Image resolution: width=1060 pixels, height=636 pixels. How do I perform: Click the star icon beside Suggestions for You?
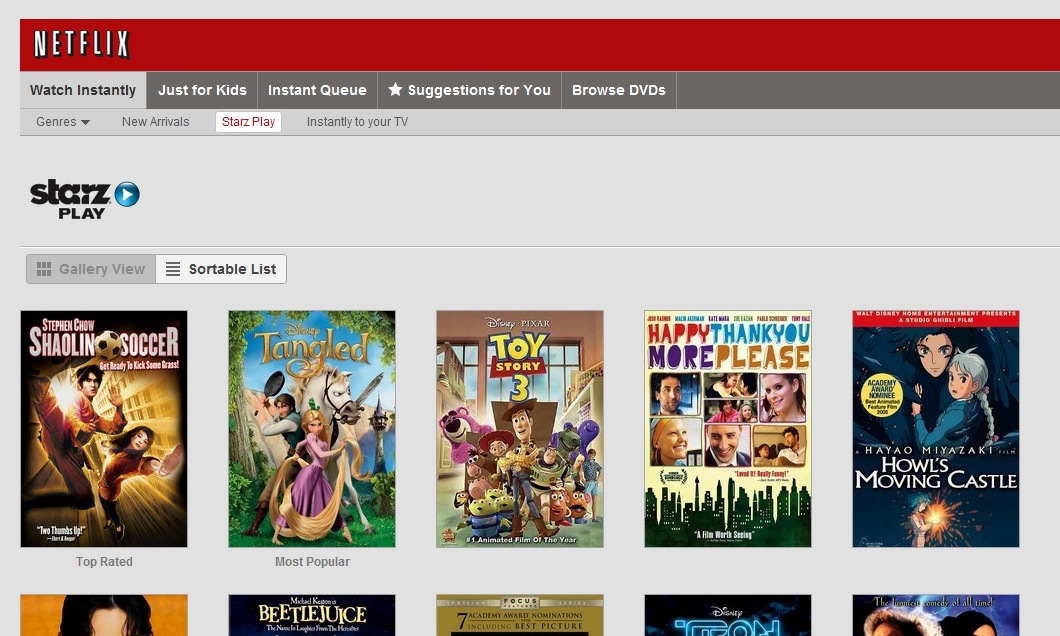[395, 89]
